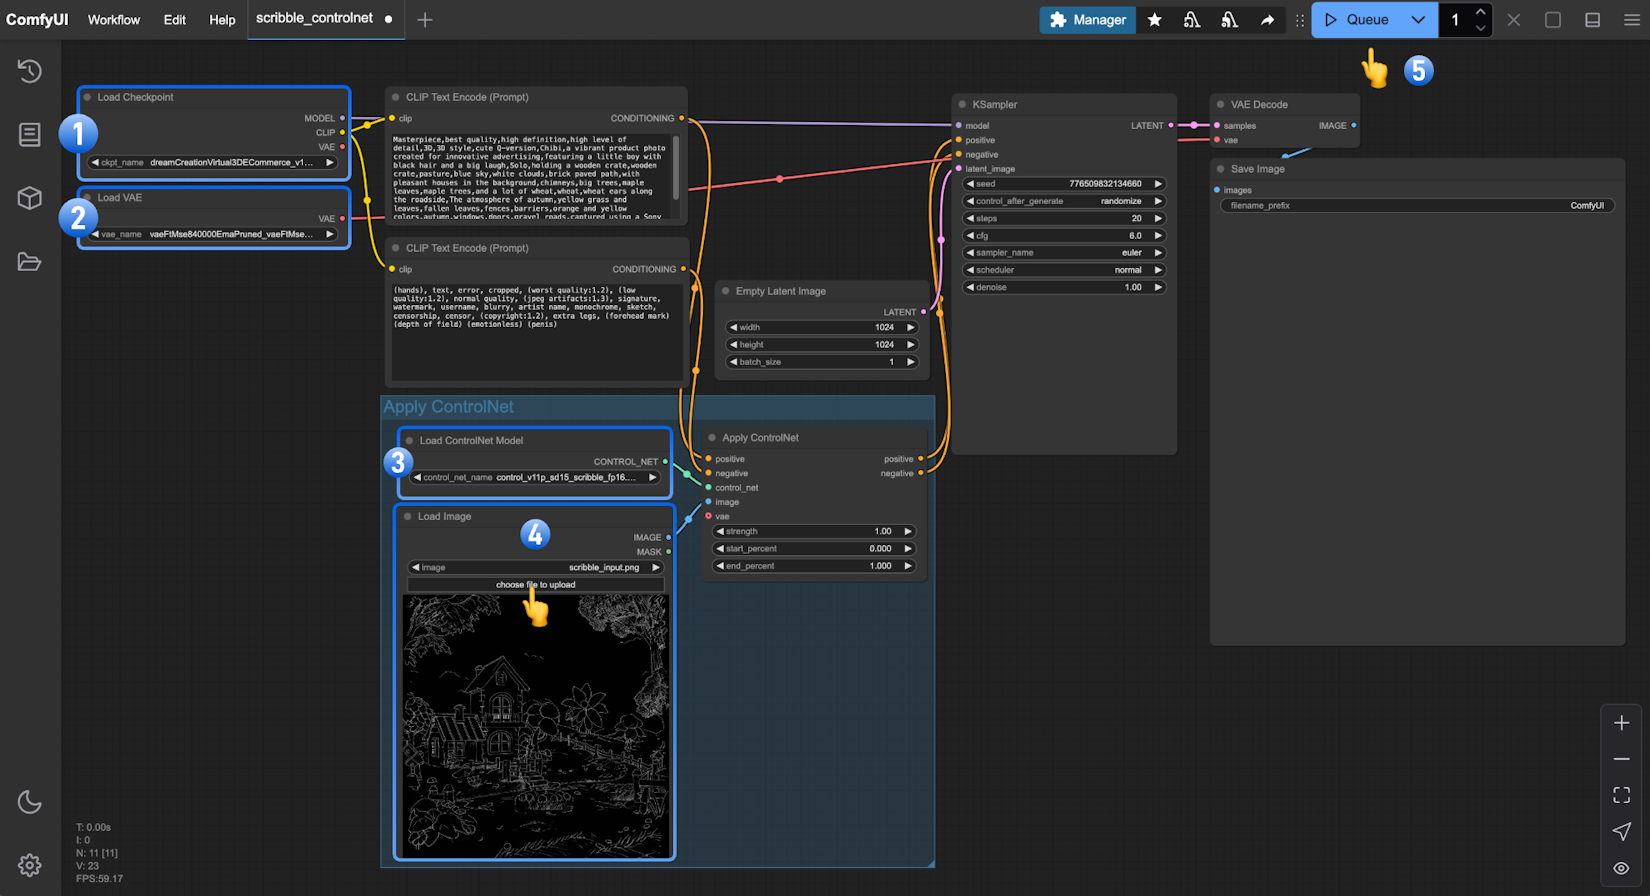Open settings gear icon
This screenshot has height=896, width=1650.
coord(29,865)
